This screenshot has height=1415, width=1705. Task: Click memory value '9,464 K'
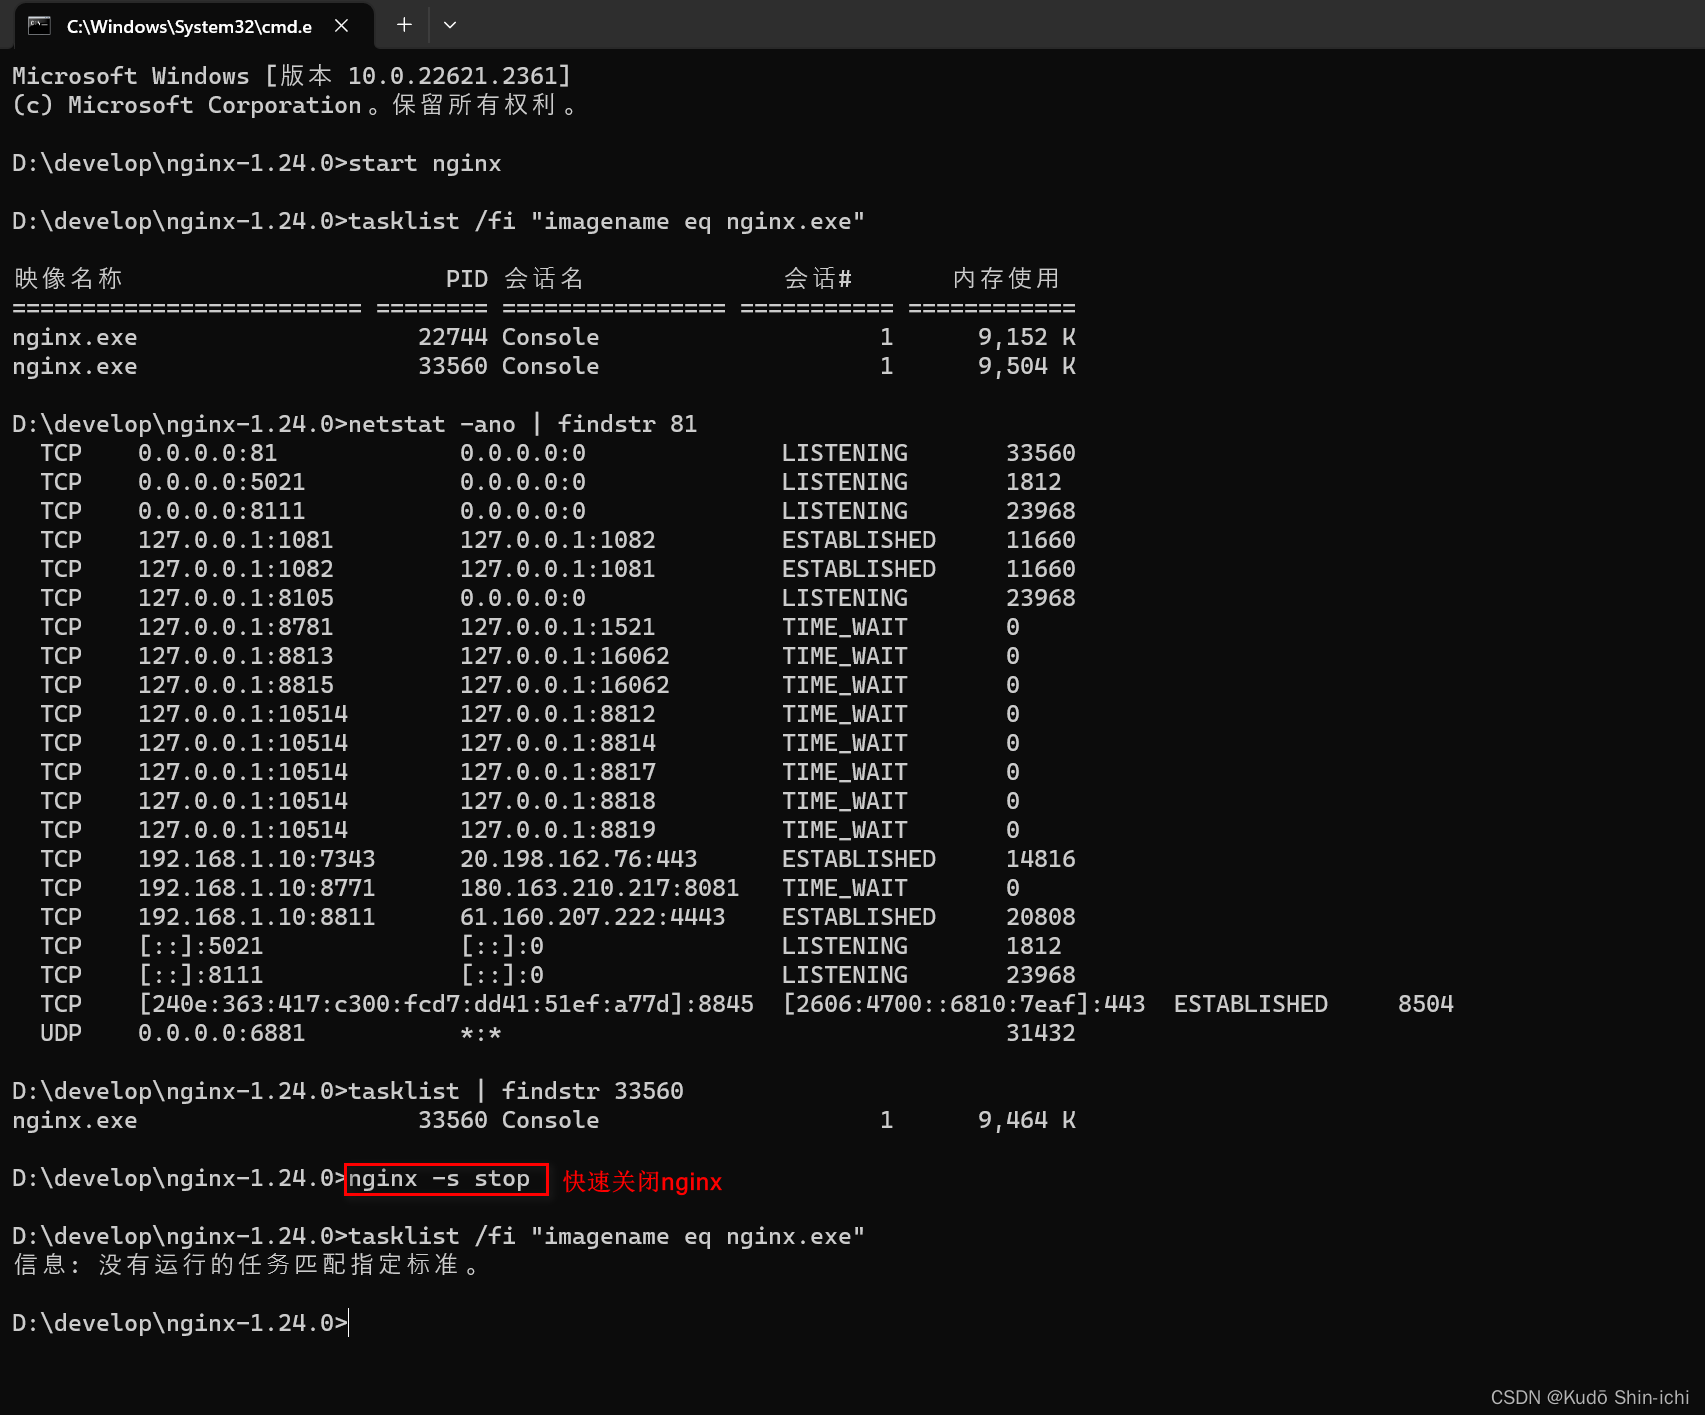point(1027,1120)
